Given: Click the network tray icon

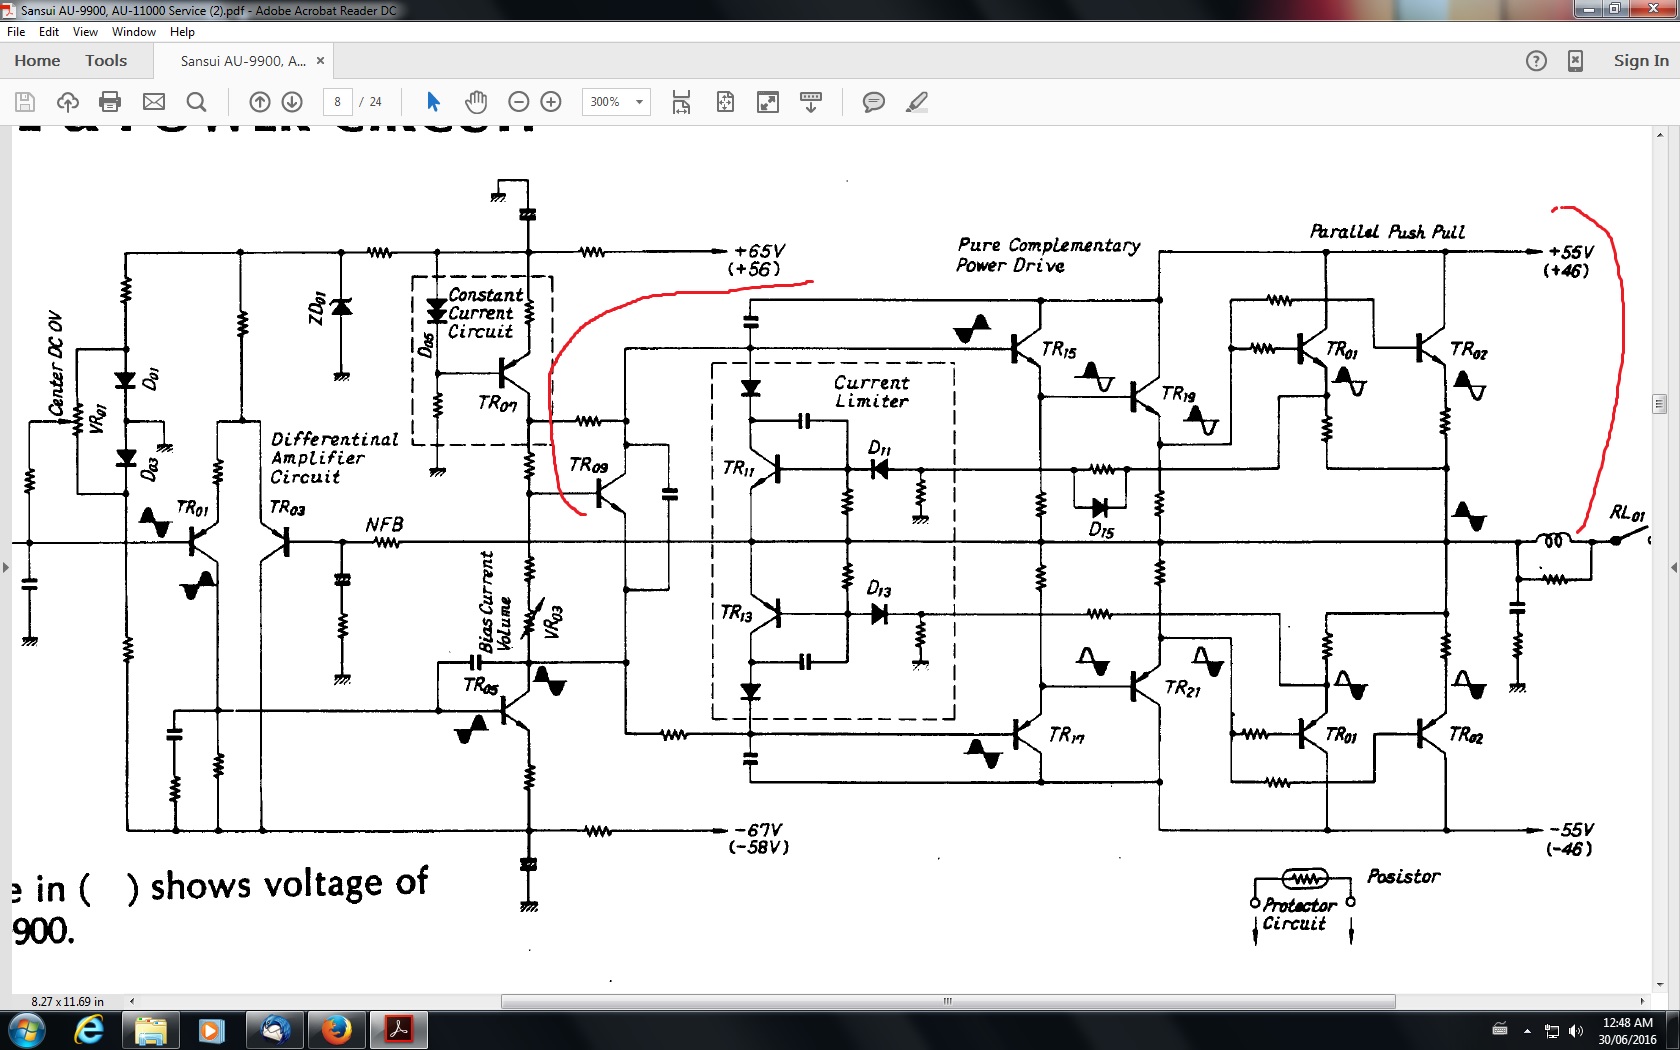Looking at the screenshot, I should (x=1552, y=1031).
